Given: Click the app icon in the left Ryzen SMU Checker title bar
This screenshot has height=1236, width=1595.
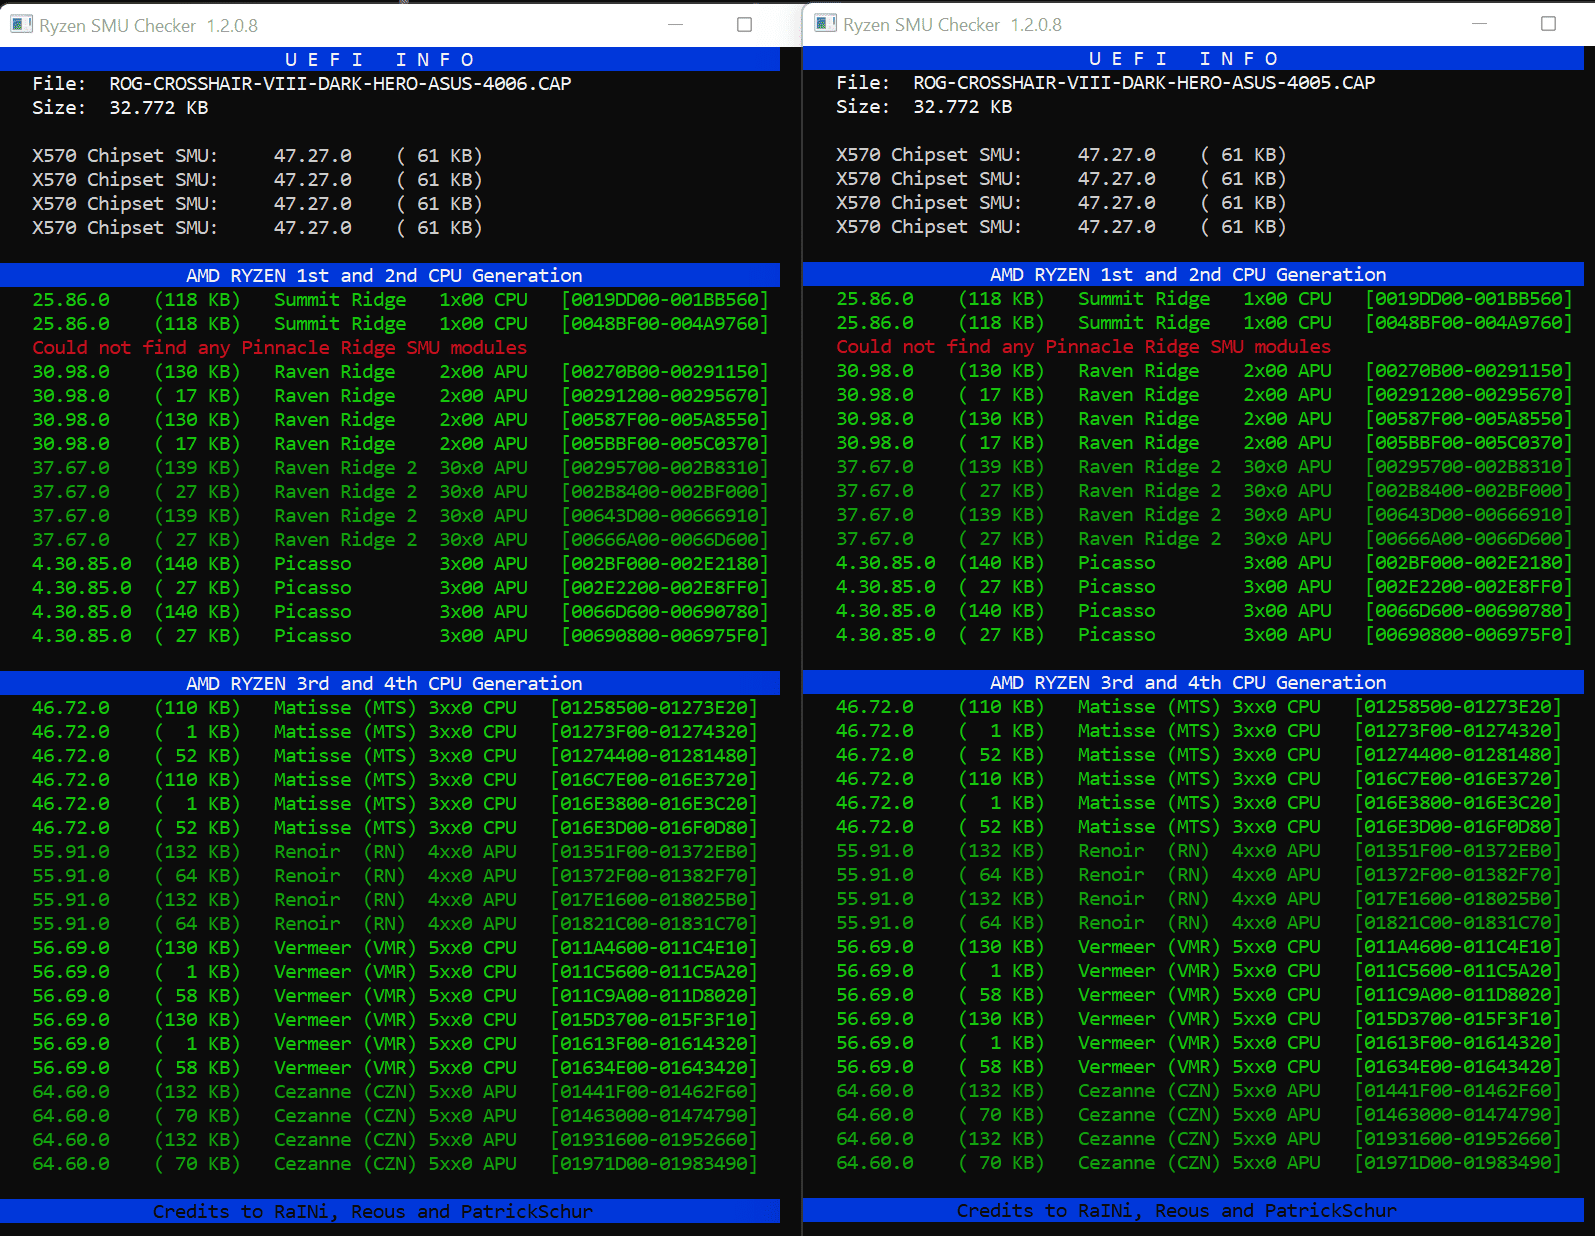Looking at the screenshot, I should 20,24.
